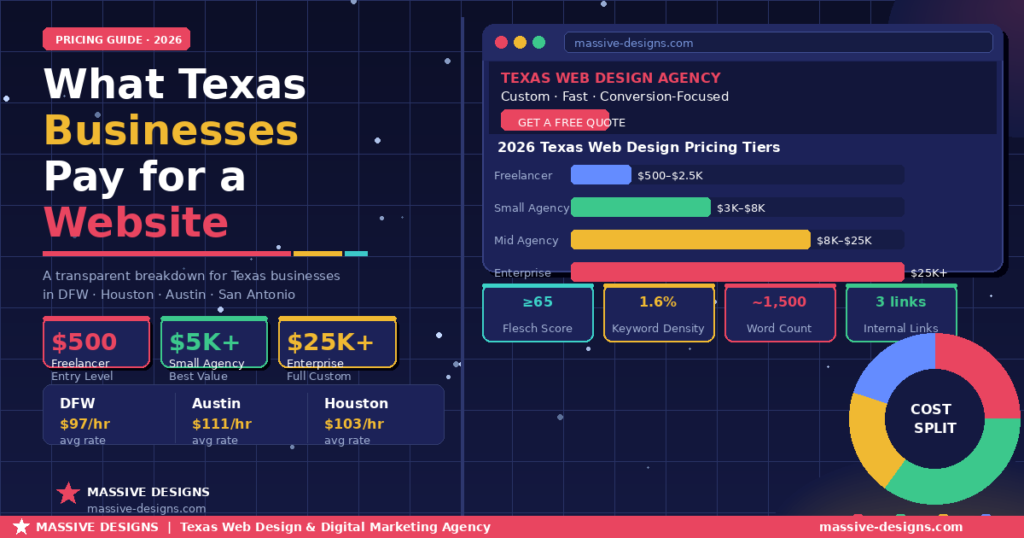1024x538 pixels.
Task: Click the MASSIVE DESIGNS footer brand text
Action: (x=97, y=526)
